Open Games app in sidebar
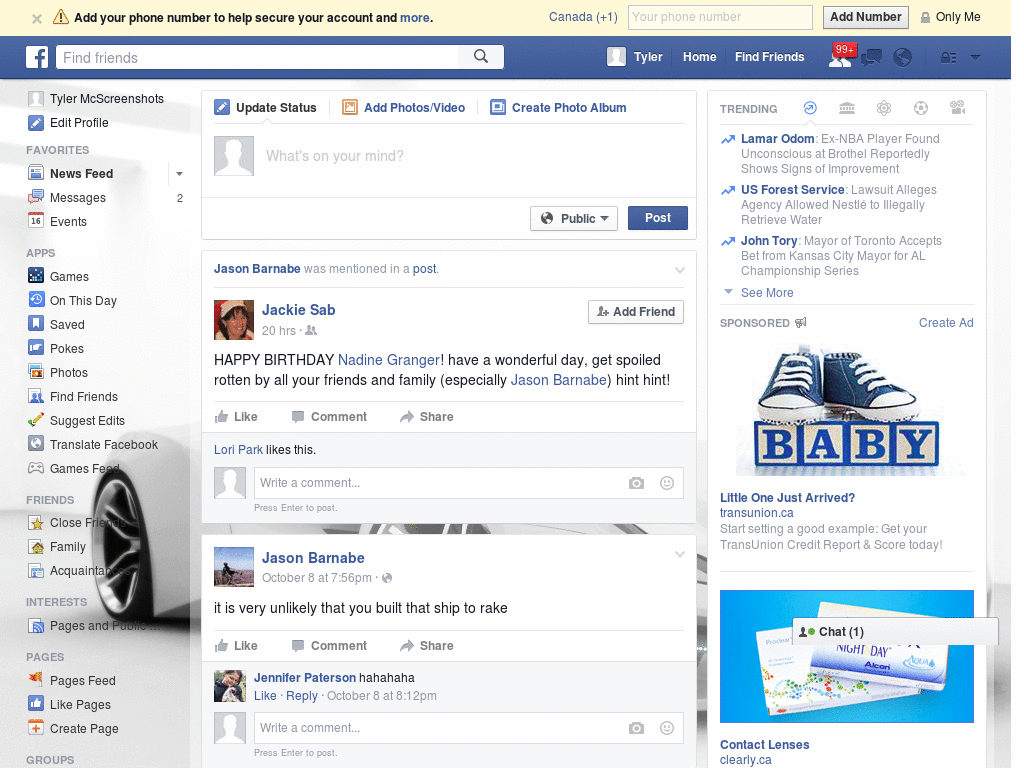Image resolution: width=1024 pixels, height=768 pixels. point(59,276)
